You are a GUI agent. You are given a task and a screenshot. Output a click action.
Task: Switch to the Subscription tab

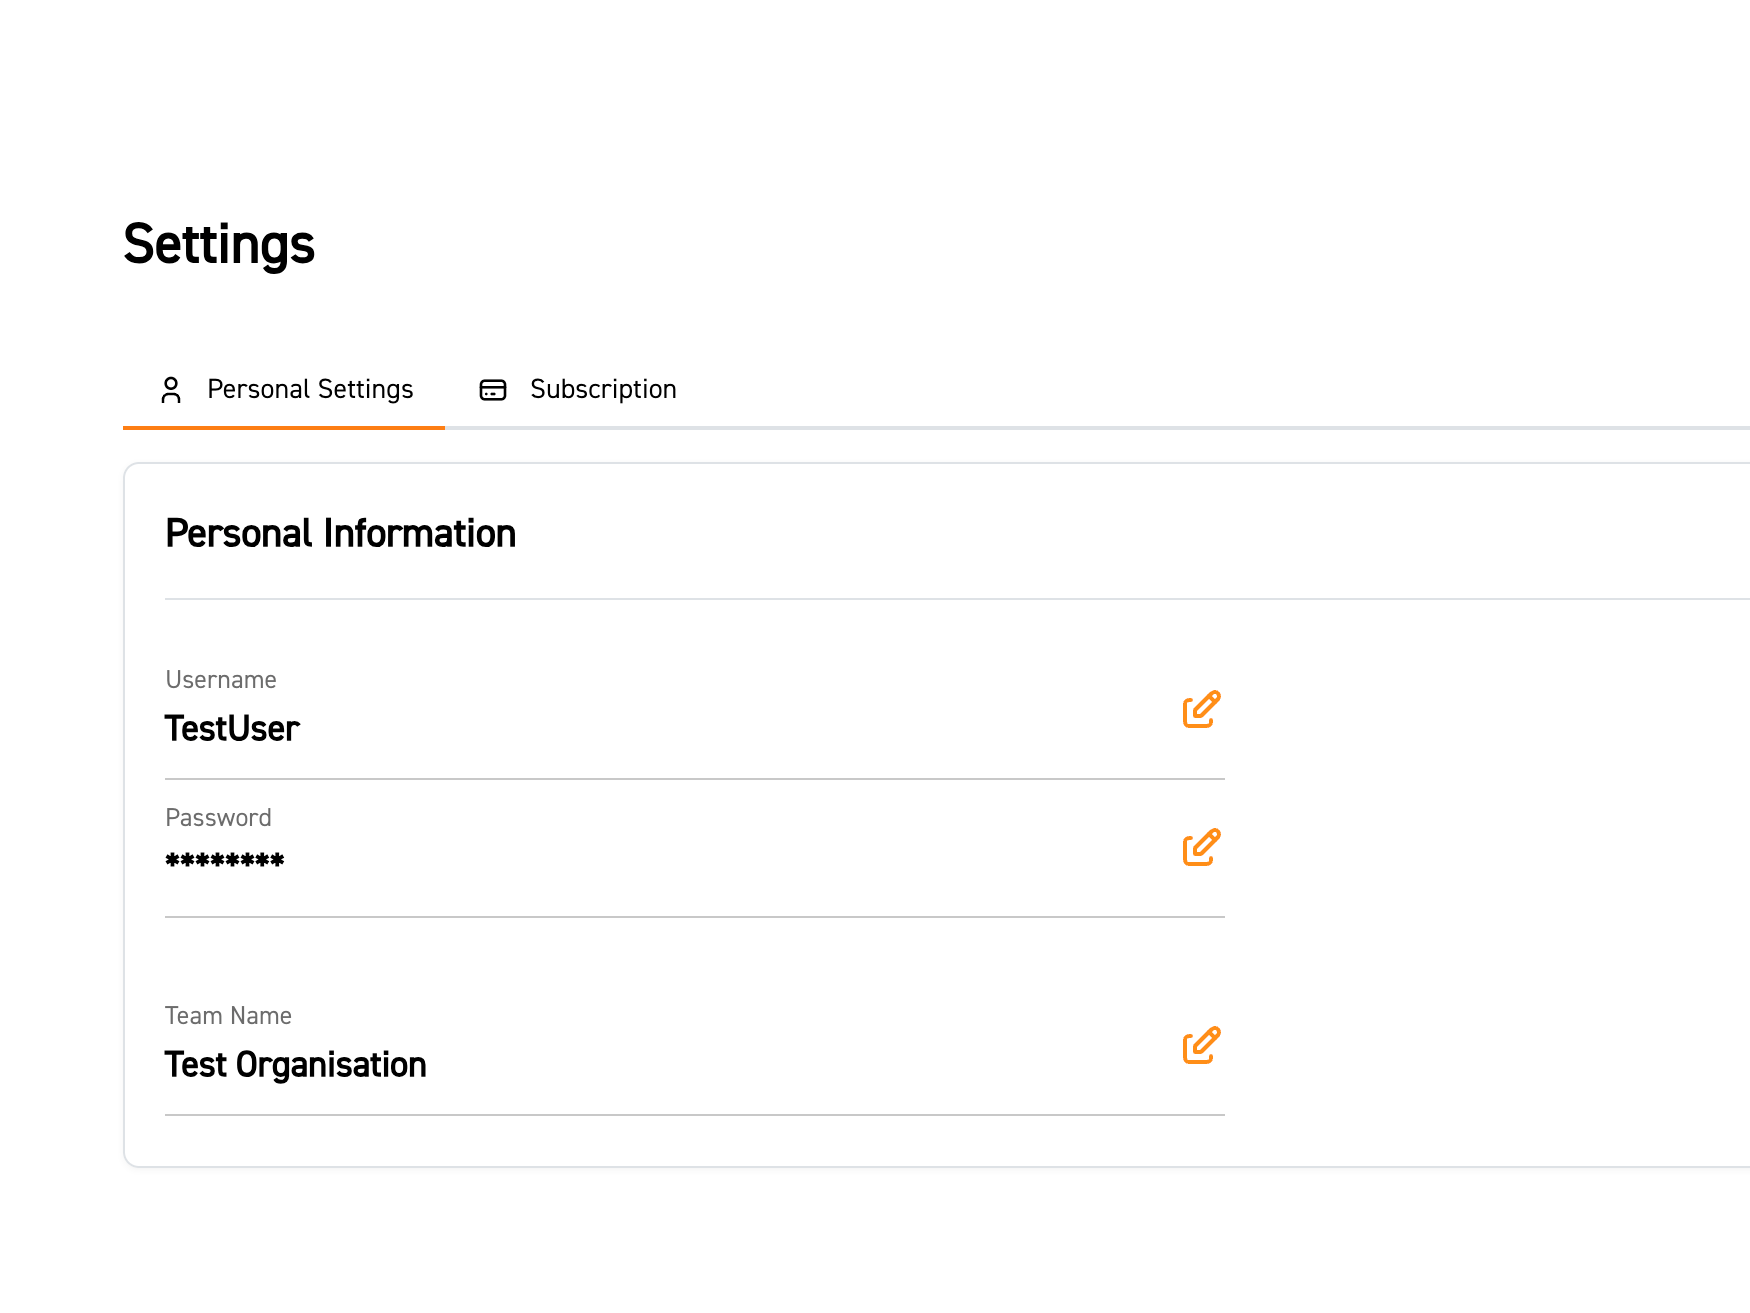603,390
